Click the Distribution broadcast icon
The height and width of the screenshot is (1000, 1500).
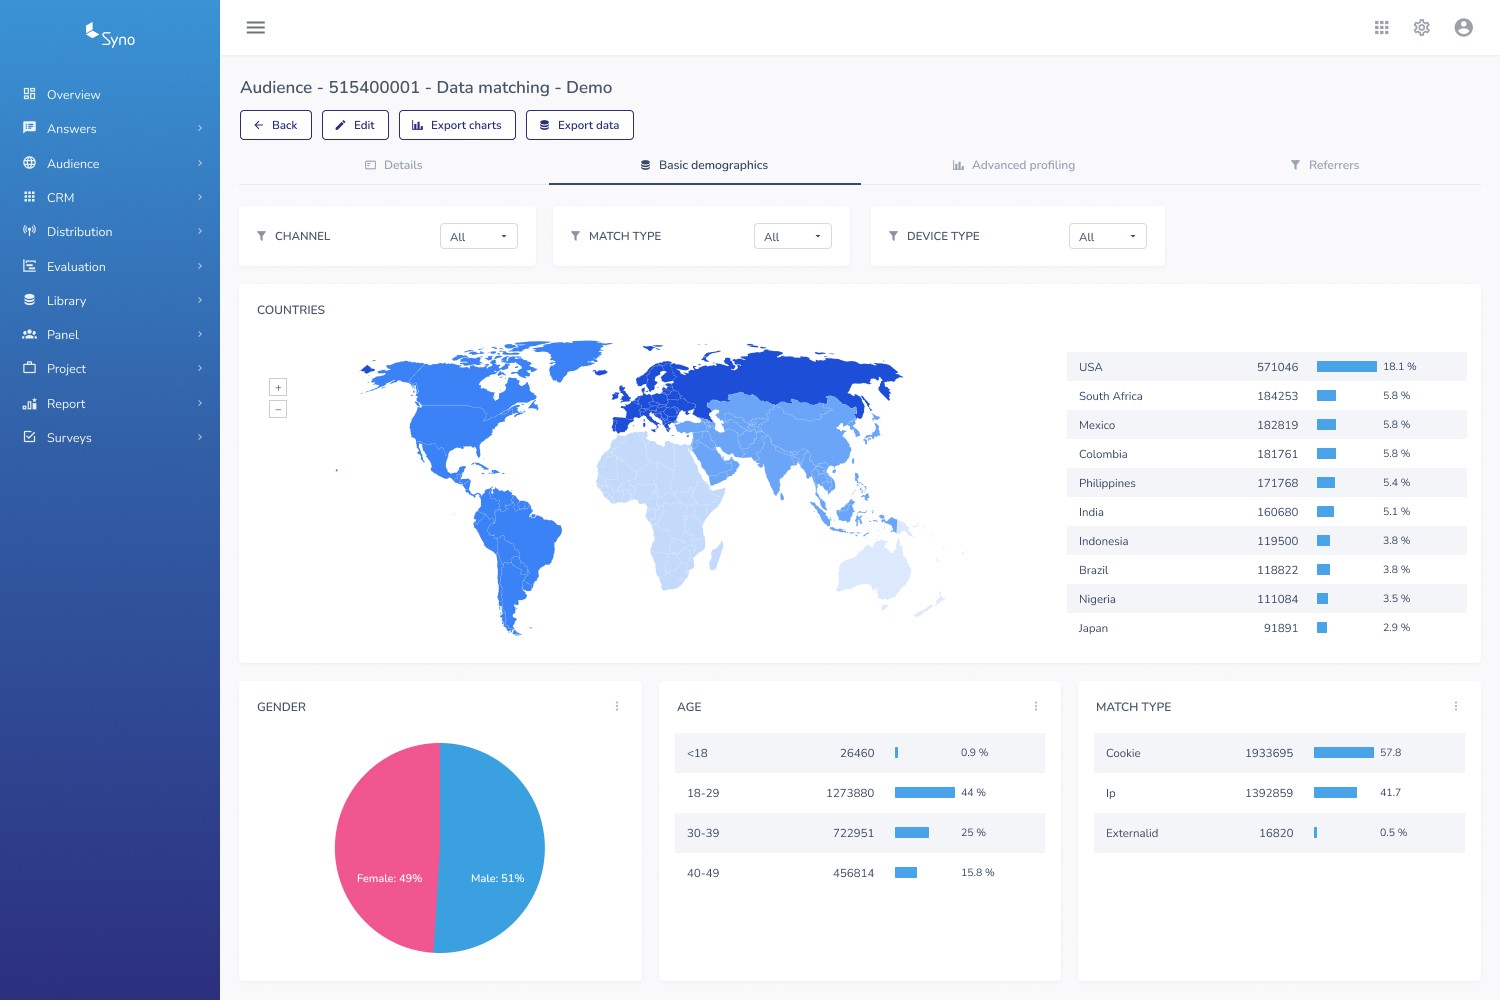tap(29, 231)
